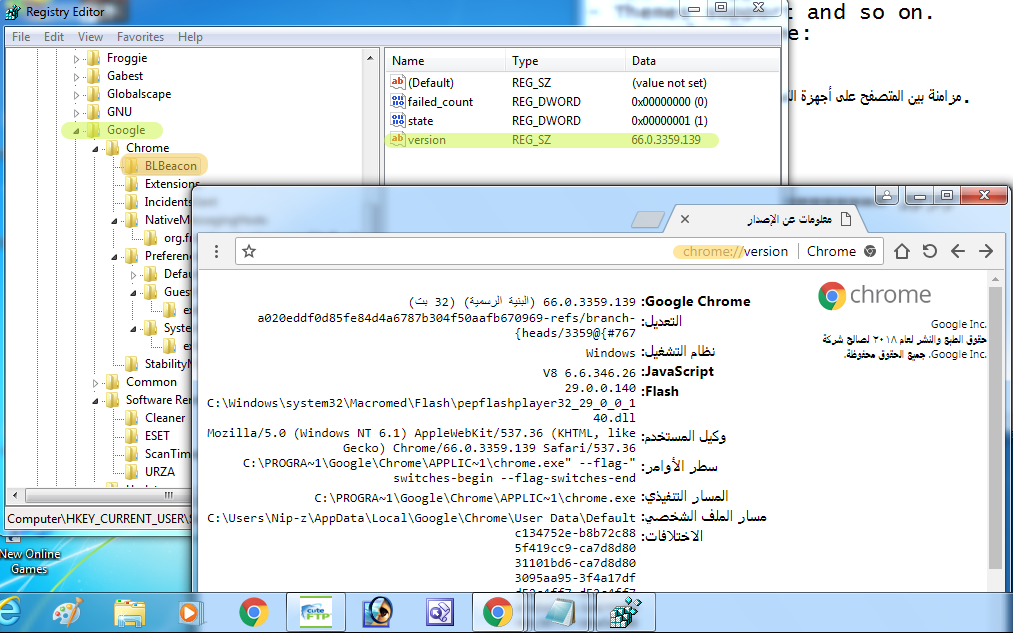
Task: Select the URZA key in the tree
Action: 160,472
